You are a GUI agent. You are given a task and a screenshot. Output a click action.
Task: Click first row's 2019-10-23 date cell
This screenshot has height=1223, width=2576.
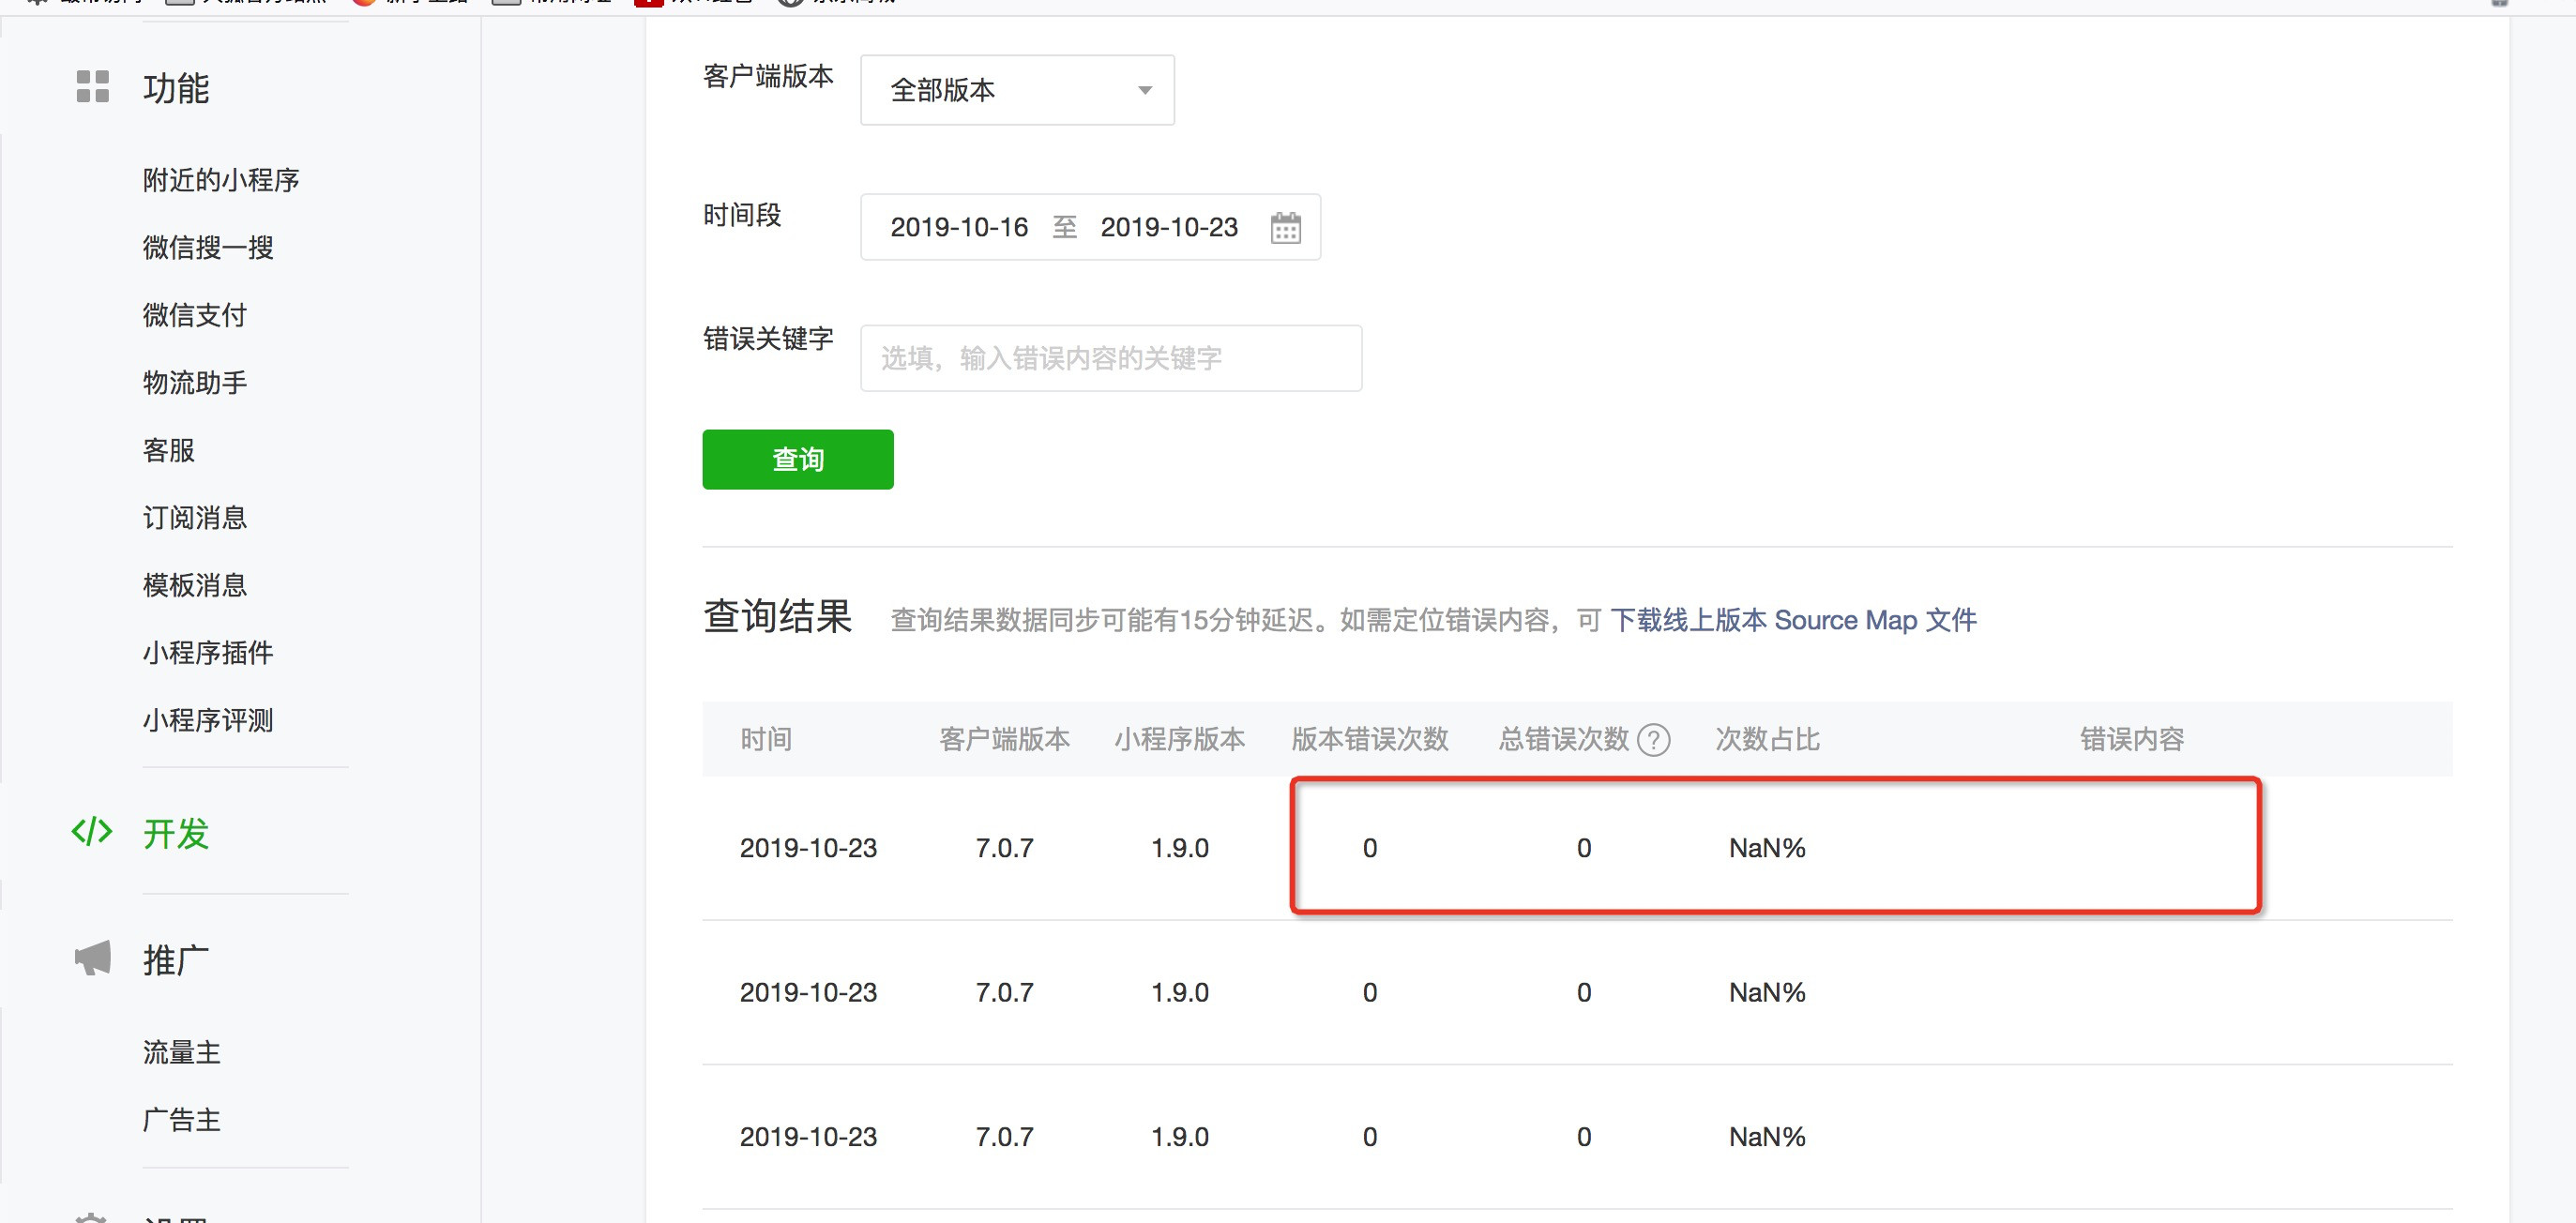click(x=808, y=848)
